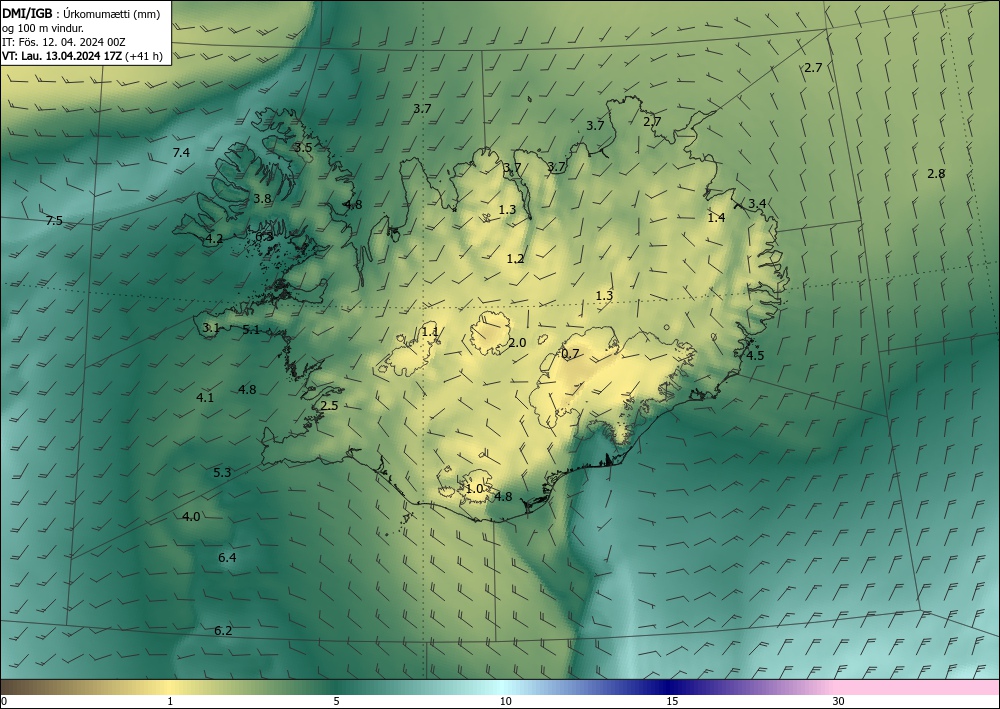
Task: Select the valid time 'VT: Lau. 13.04.2024 17Z'
Action: point(62,56)
